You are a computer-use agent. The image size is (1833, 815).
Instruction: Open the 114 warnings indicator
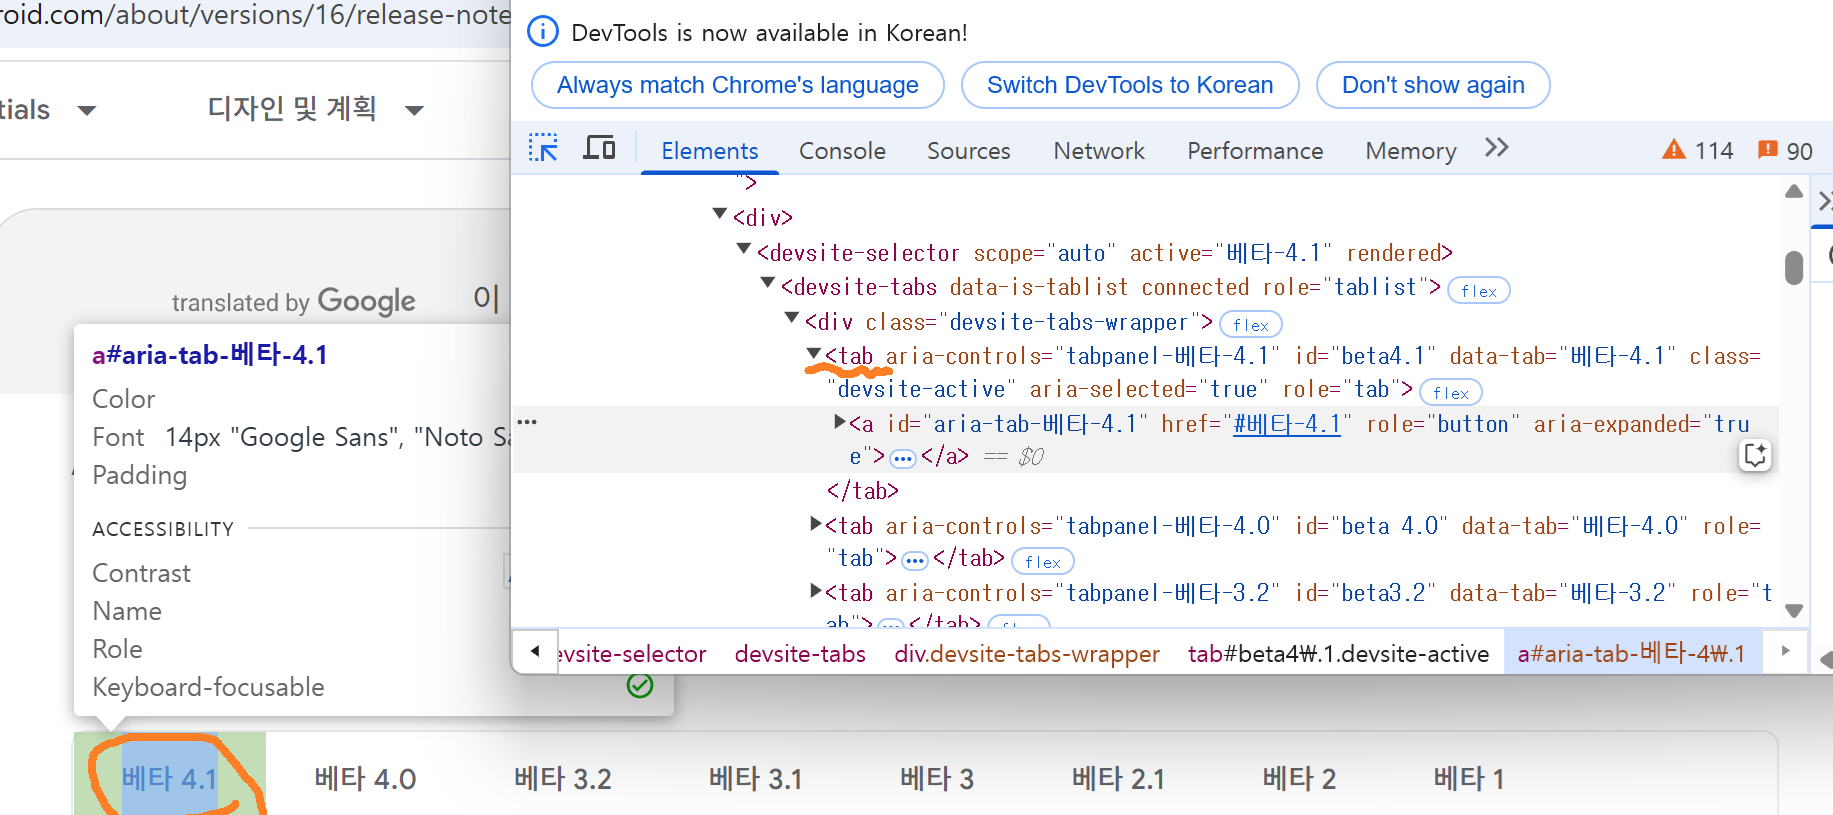coord(1697,150)
